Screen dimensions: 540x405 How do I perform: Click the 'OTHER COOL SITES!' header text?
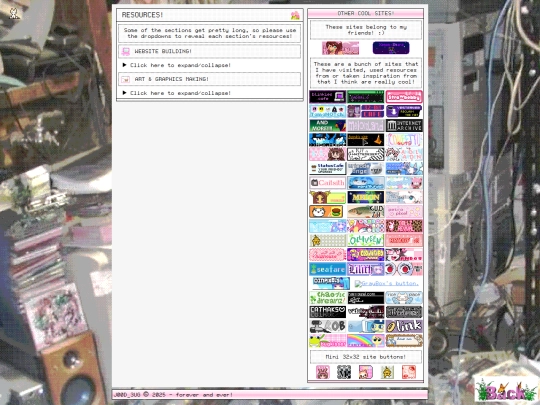[x=365, y=13]
